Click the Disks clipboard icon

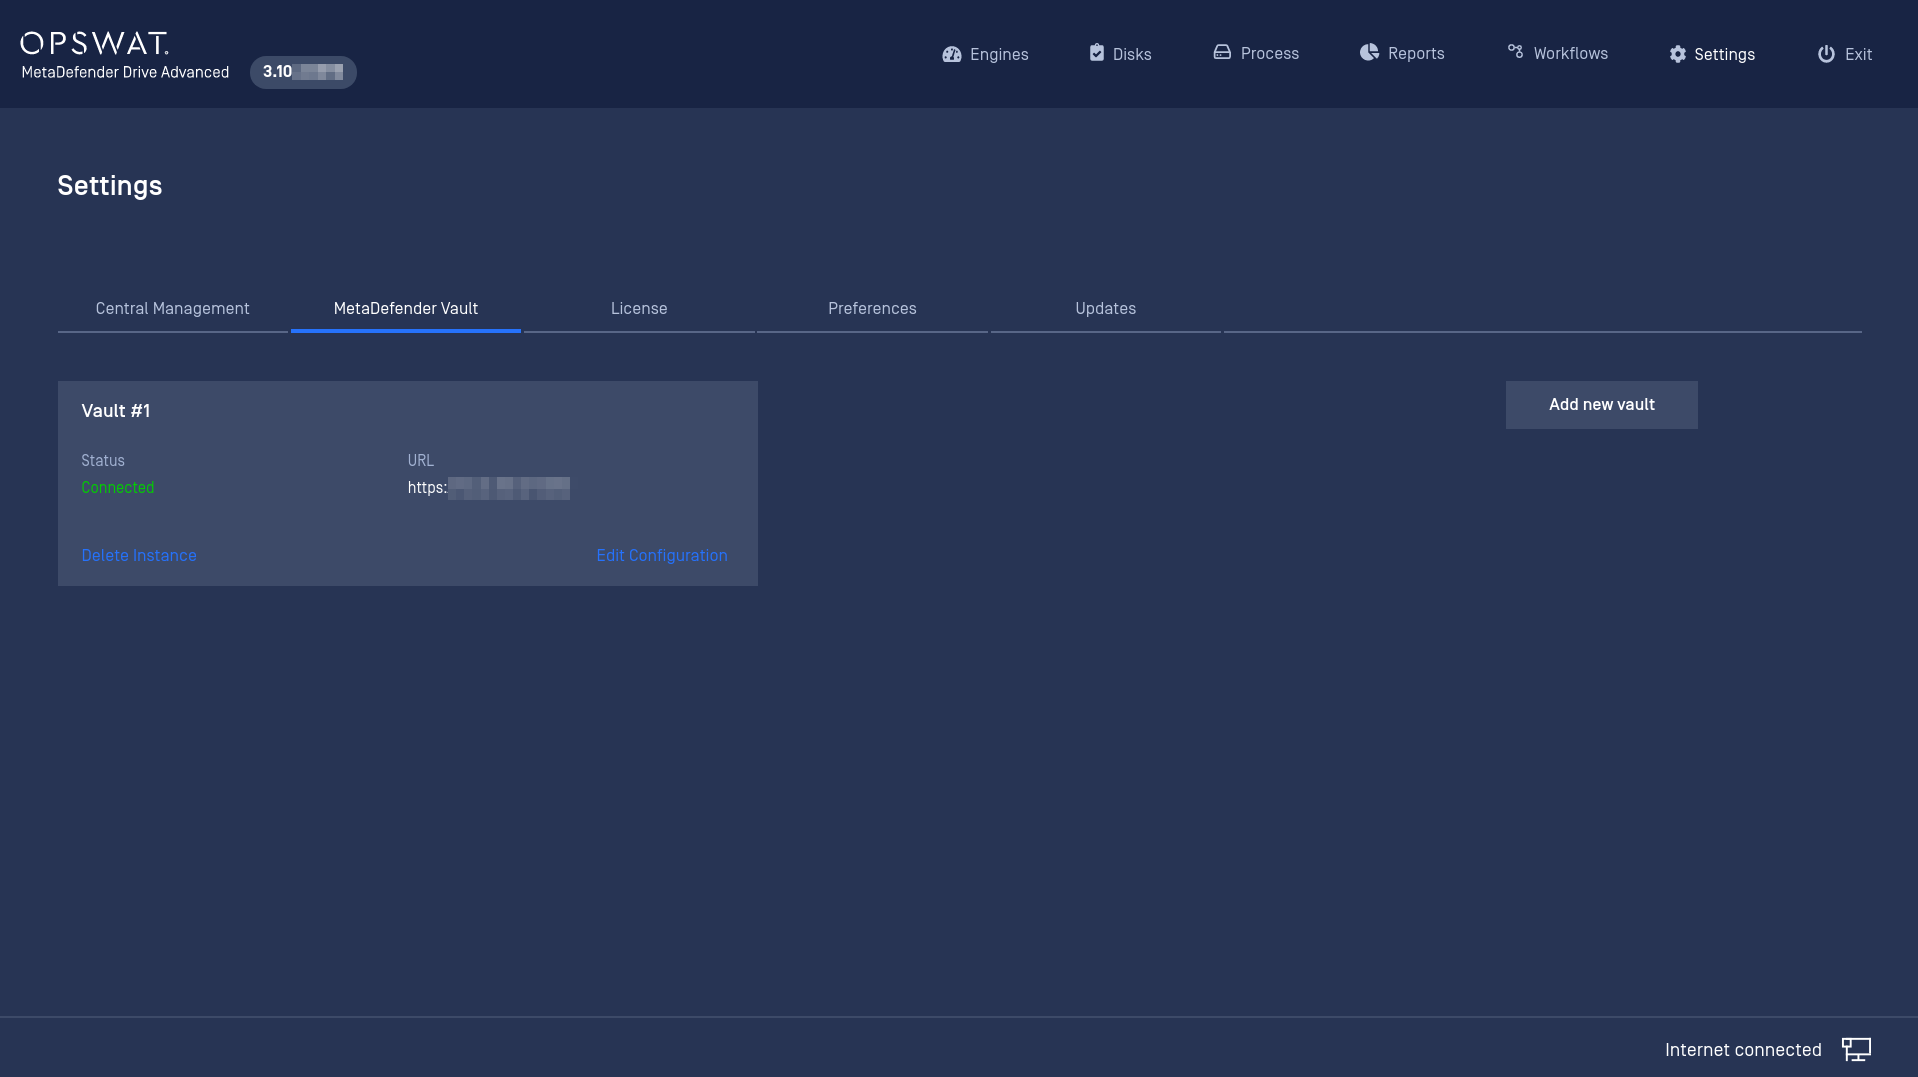1097,53
